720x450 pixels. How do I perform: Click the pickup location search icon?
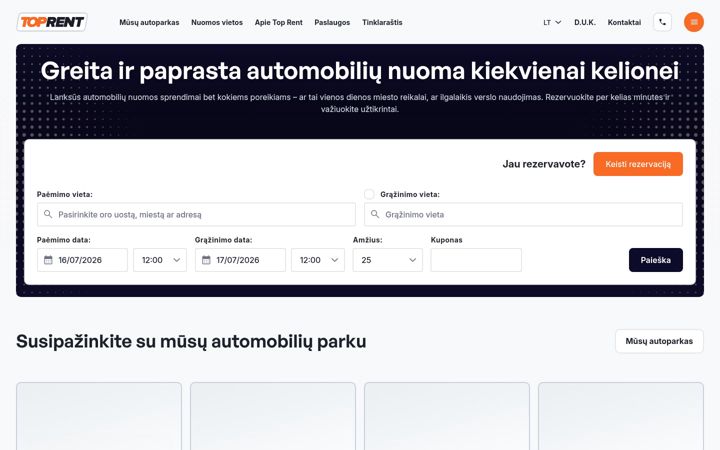48,214
